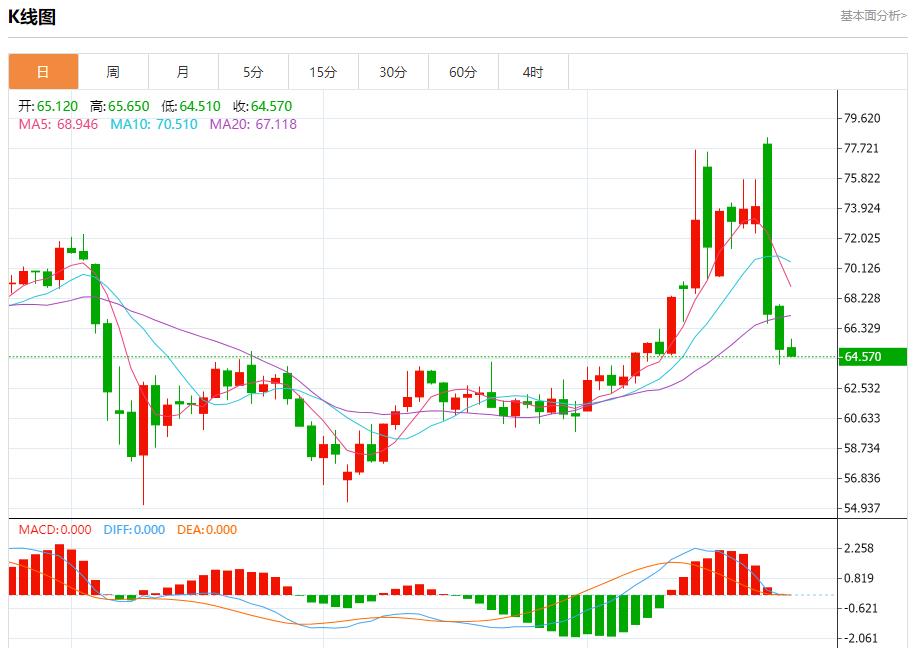The width and height of the screenshot is (914, 648).
Task: Click the 2.258 MACD axis label
Action: pyautogui.click(x=859, y=548)
